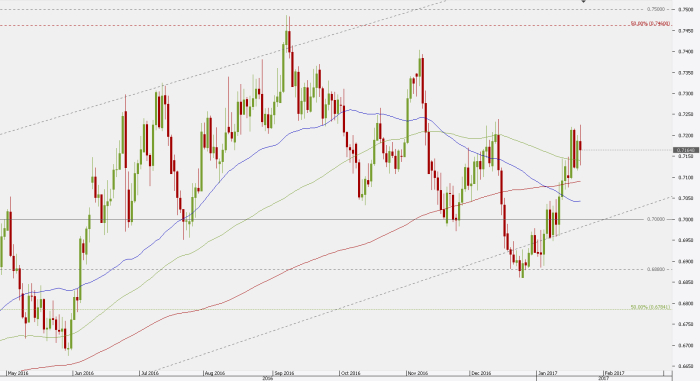
Task: Click the 0.75000 horizontal line label
Action: 655,9
